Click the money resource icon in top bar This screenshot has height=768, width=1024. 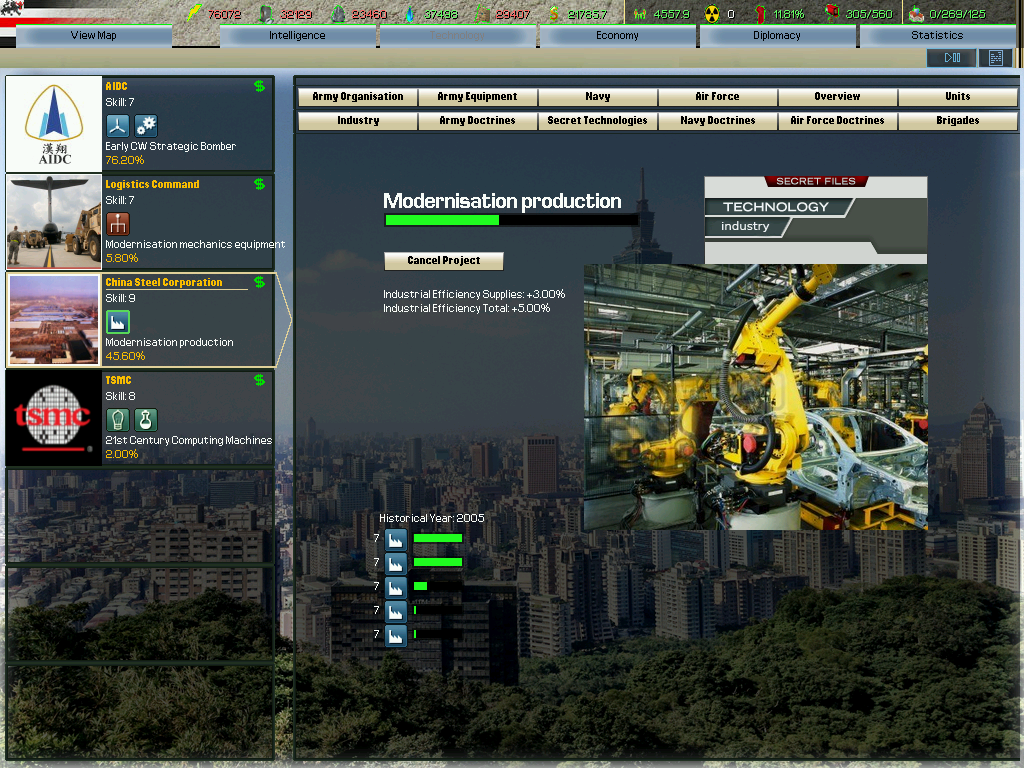coord(552,14)
